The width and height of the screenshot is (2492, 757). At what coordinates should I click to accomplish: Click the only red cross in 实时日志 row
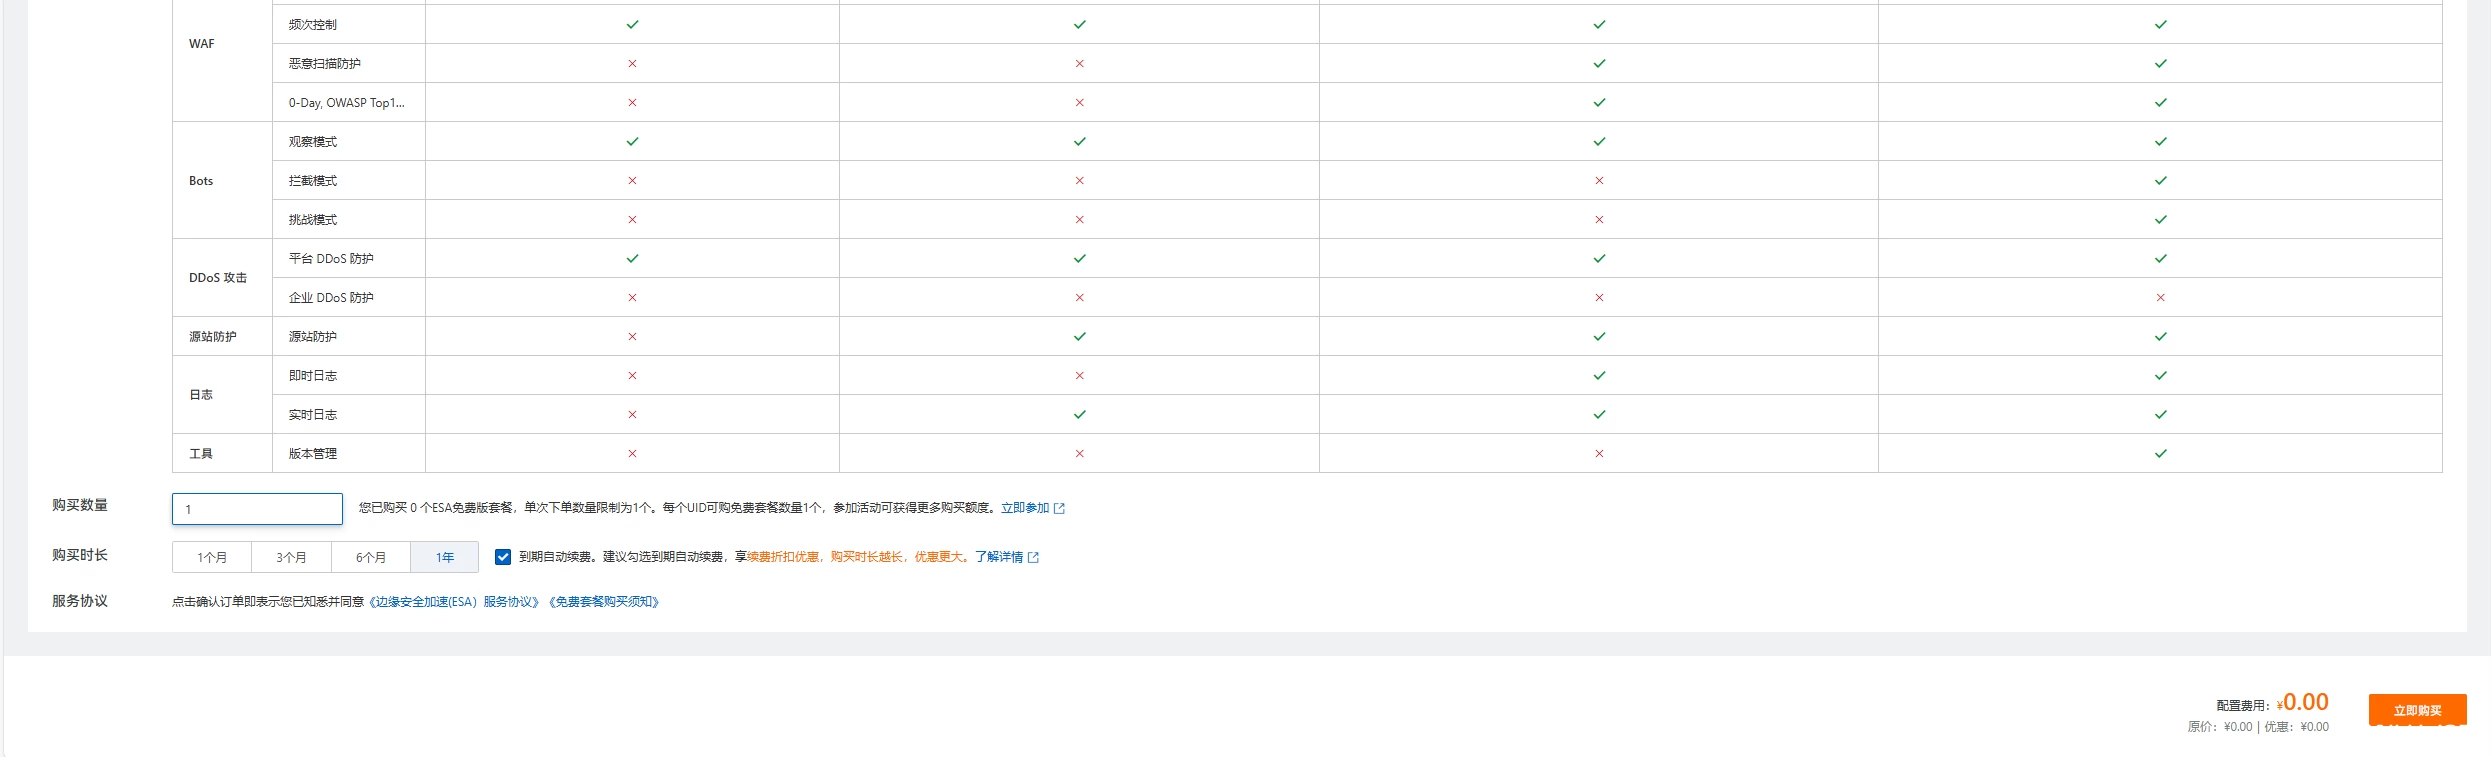(x=632, y=415)
